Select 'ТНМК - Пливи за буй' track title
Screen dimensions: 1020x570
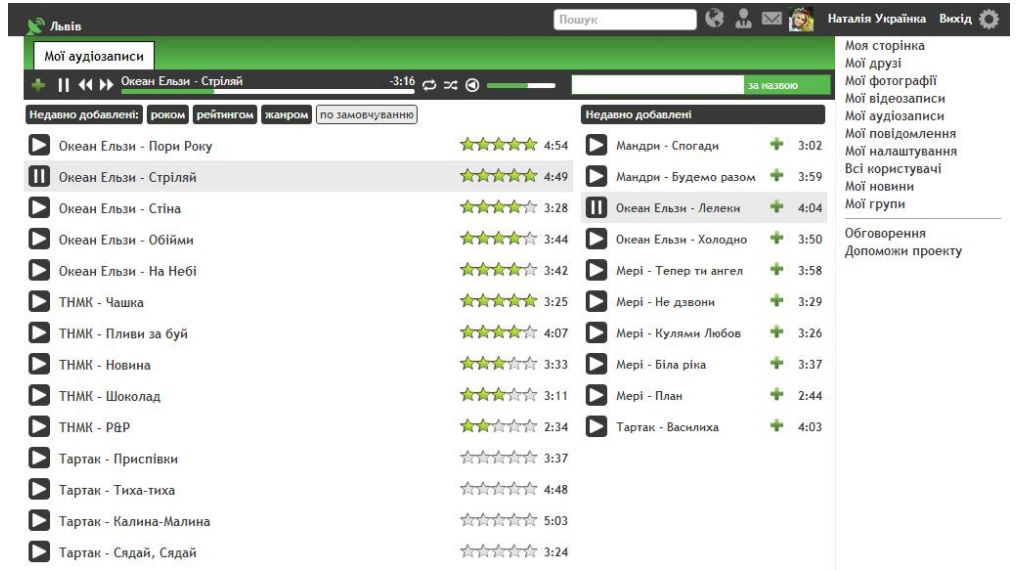click(123, 333)
